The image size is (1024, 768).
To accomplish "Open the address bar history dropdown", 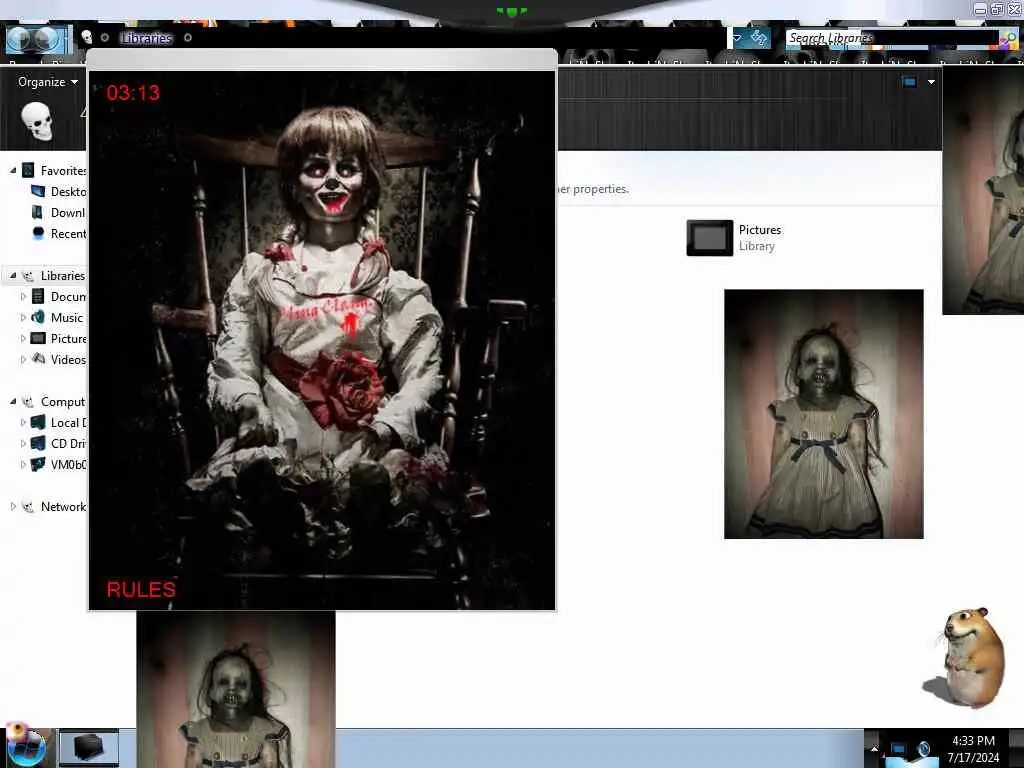I will point(737,38).
